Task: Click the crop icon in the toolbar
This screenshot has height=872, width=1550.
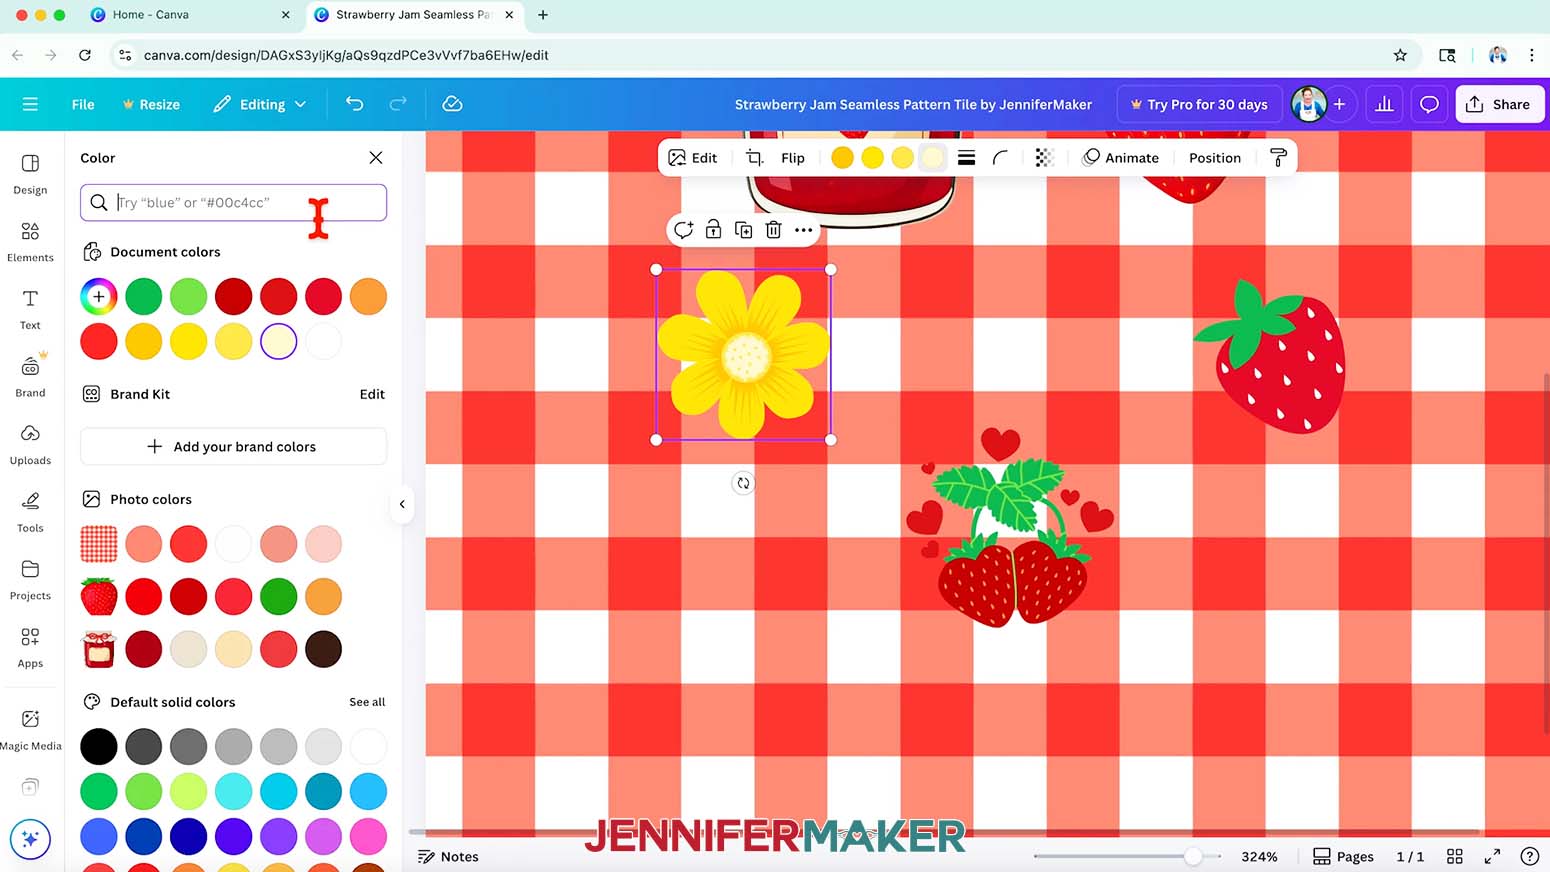Action: coord(755,158)
